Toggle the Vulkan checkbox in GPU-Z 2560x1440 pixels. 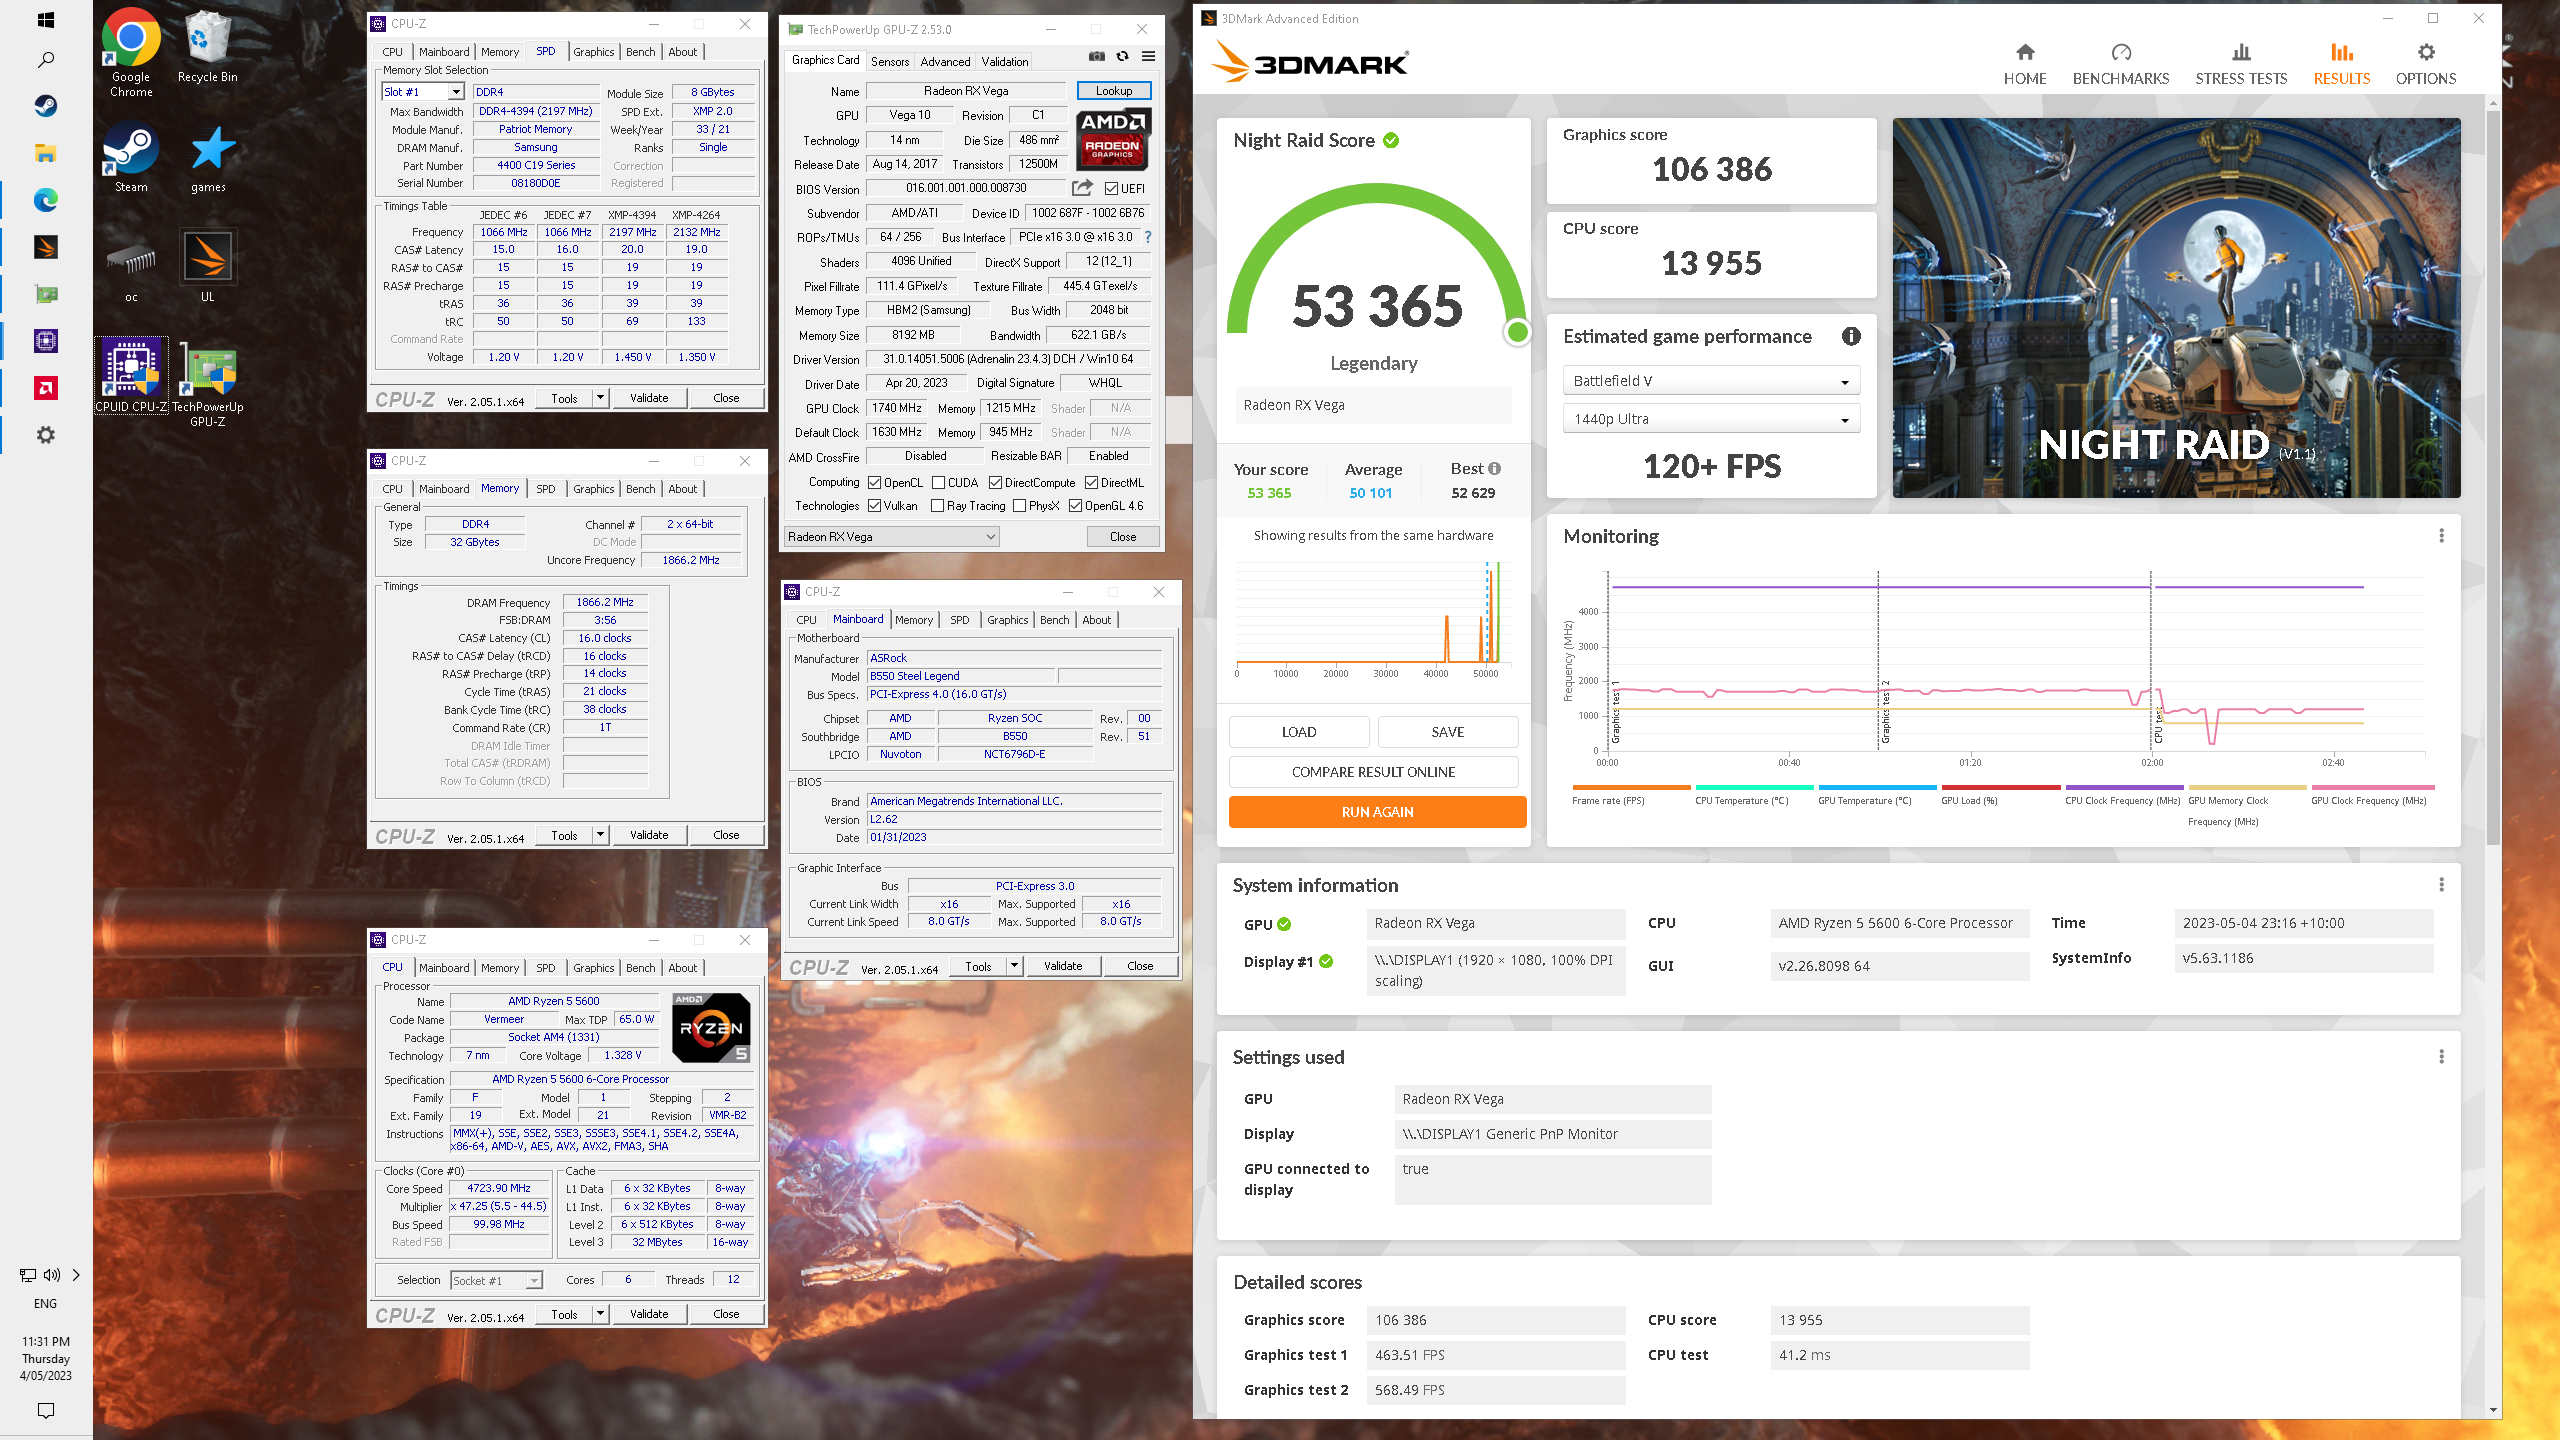(x=874, y=506)
